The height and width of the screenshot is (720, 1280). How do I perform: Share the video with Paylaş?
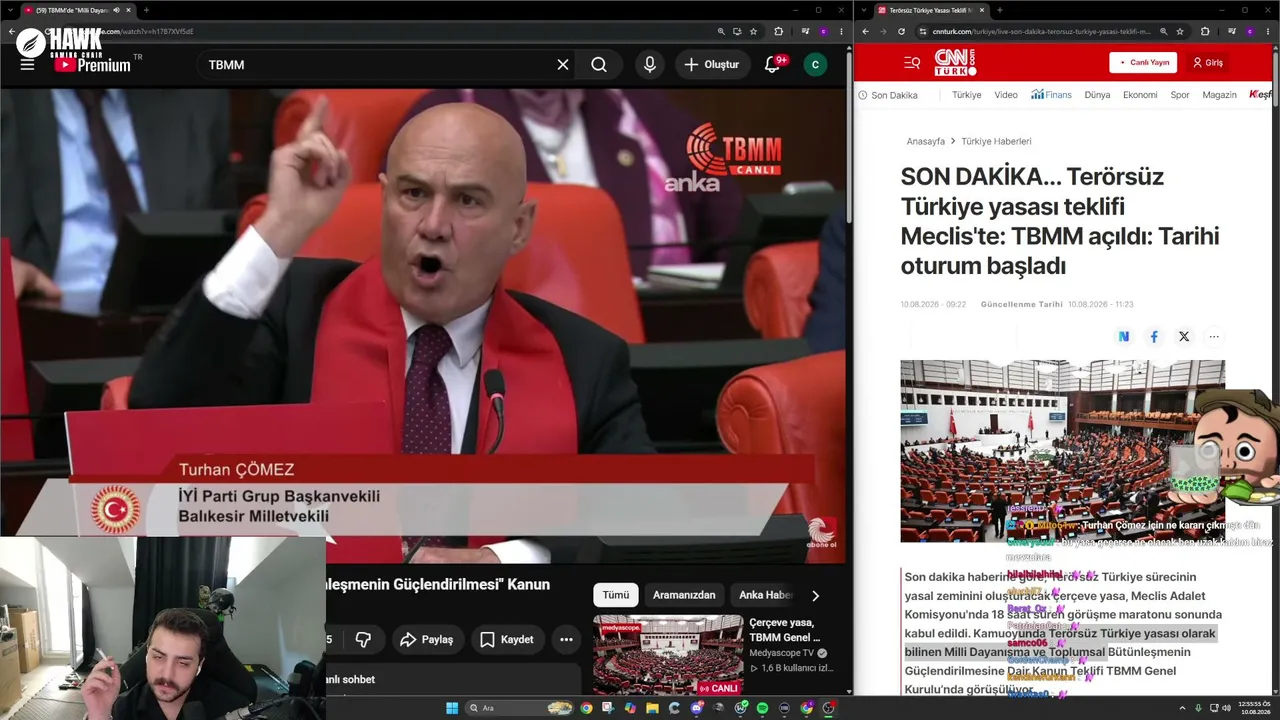point(427,640)
